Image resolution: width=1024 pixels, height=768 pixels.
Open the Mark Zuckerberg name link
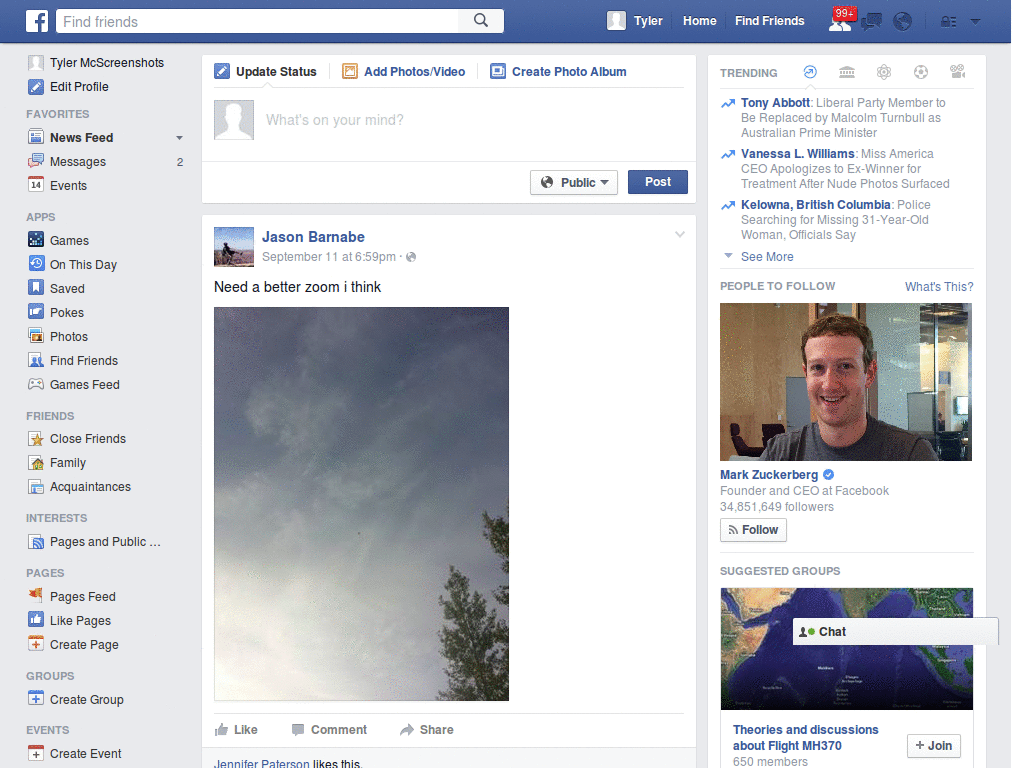click(769, 475)
